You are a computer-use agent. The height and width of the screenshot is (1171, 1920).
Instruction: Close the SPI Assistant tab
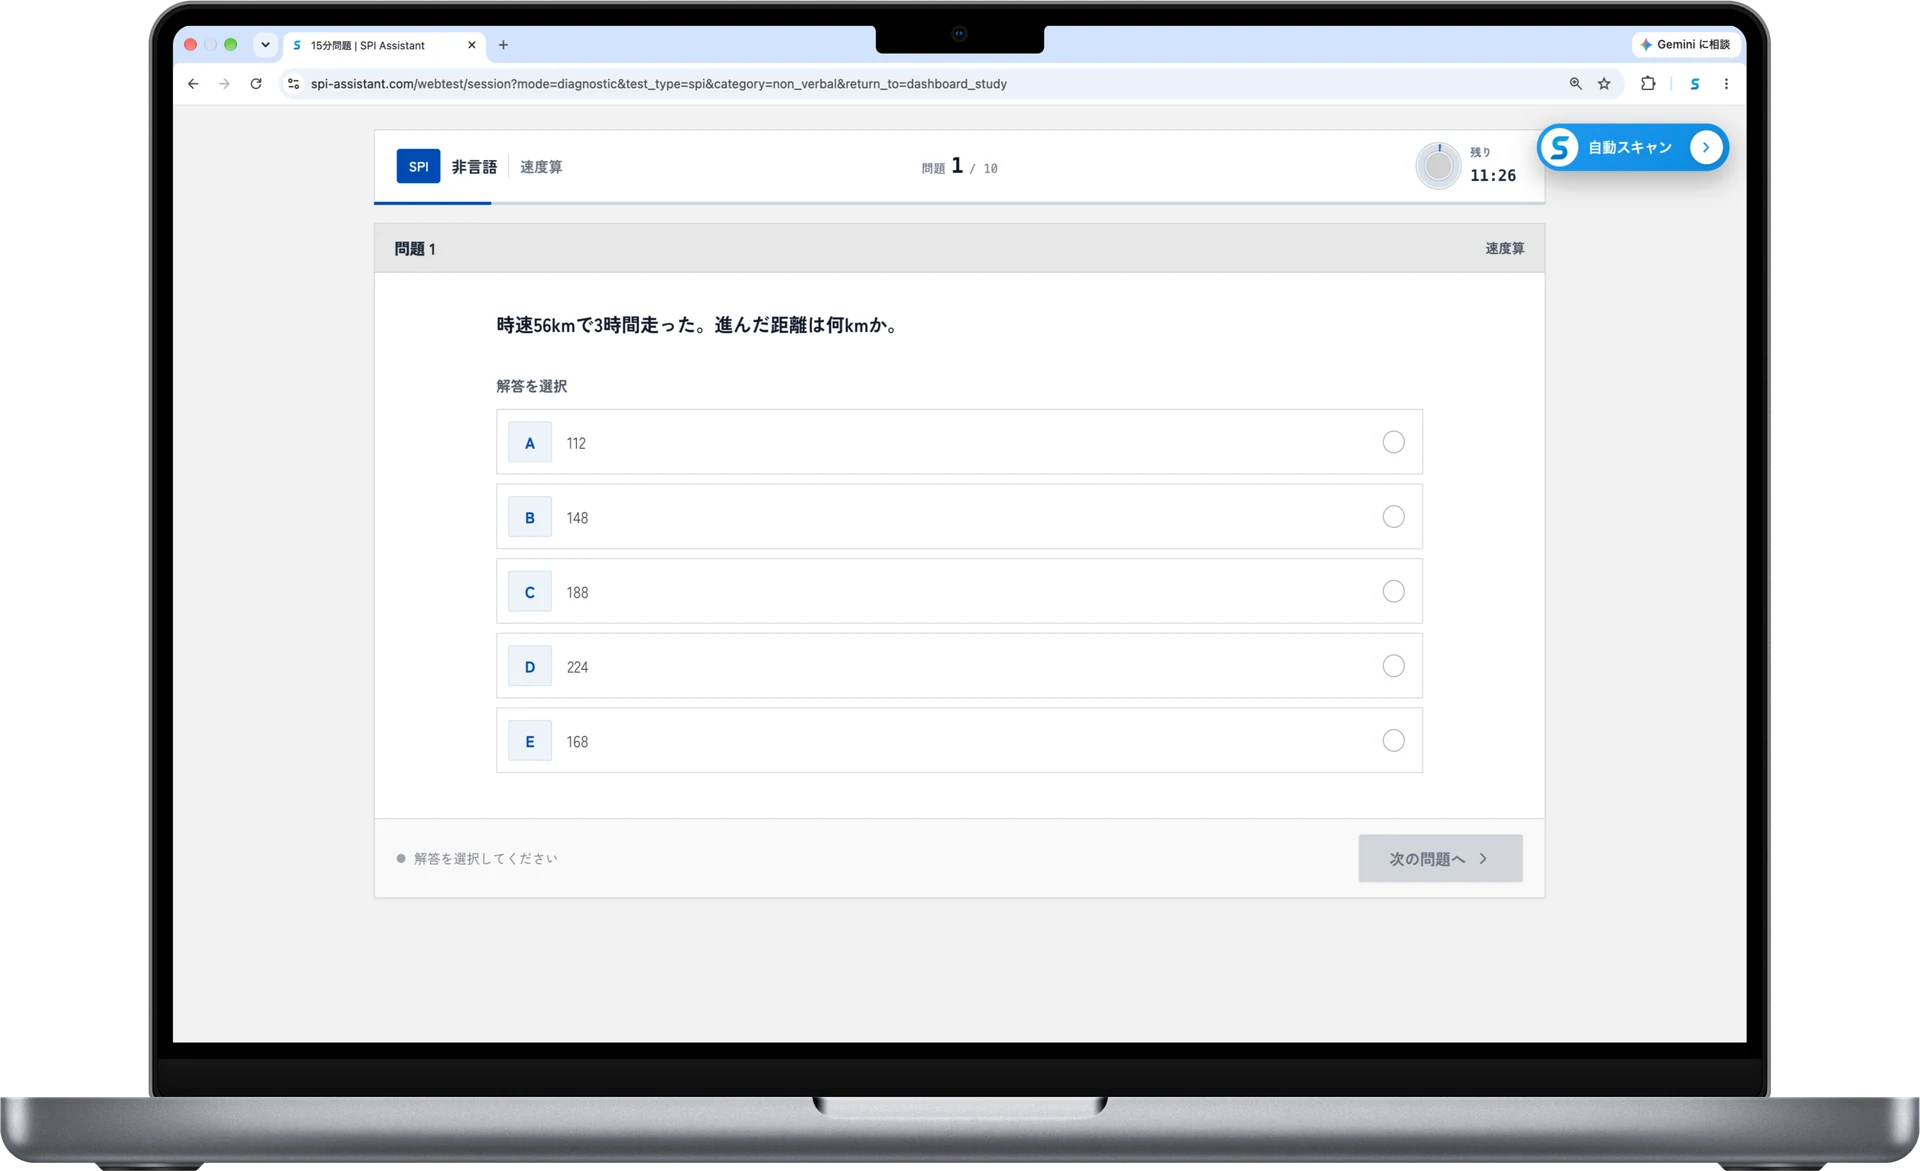coord(472,45)
